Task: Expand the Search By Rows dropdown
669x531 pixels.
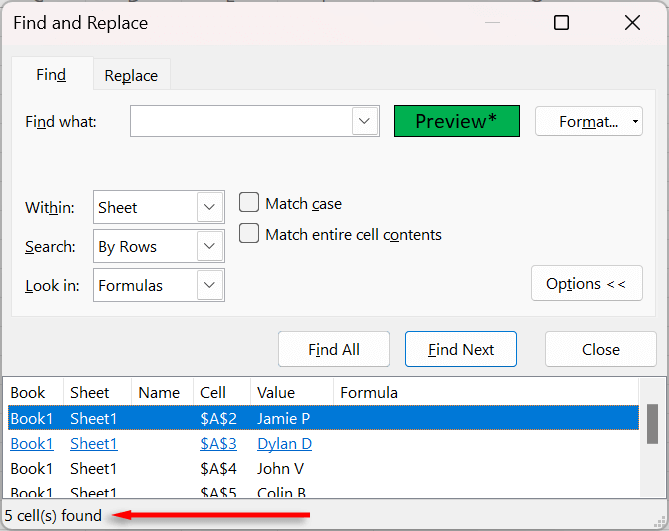Action: (x=210, y=247)
